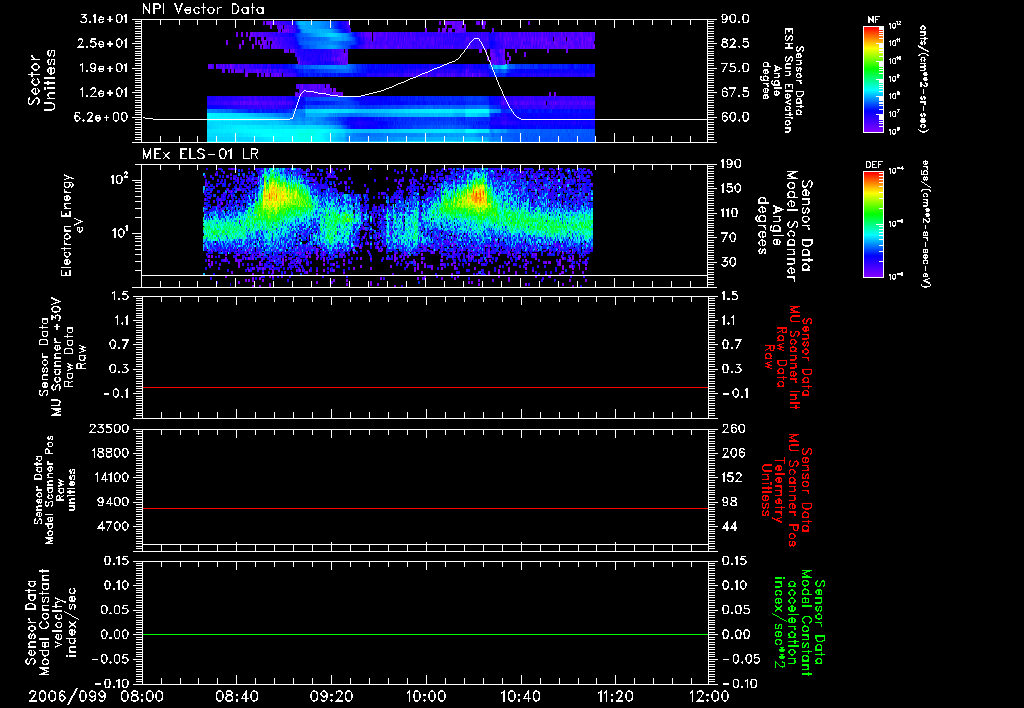
Task: Click the red scanner position telemetry line
Action: (x=424, y=509)
